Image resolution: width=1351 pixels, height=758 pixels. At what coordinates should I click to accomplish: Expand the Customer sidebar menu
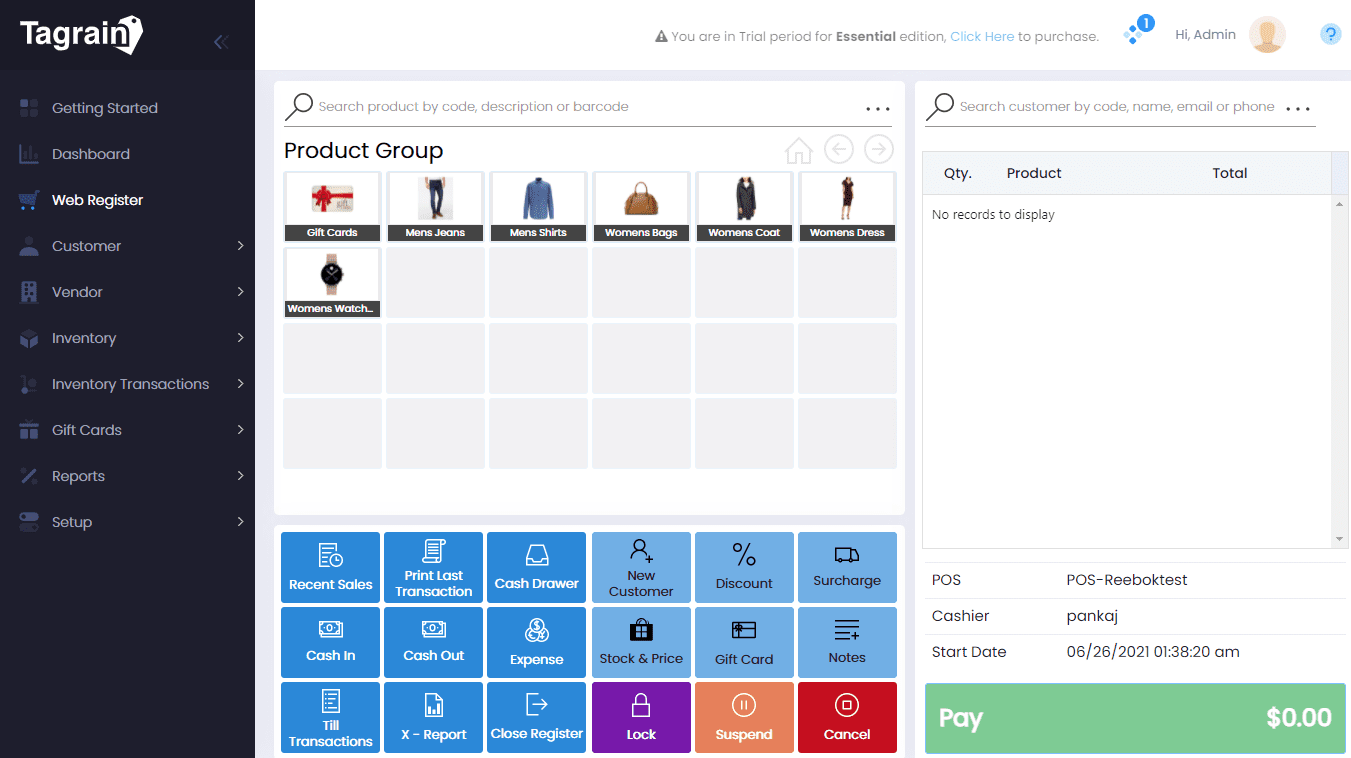click(86, 245)
